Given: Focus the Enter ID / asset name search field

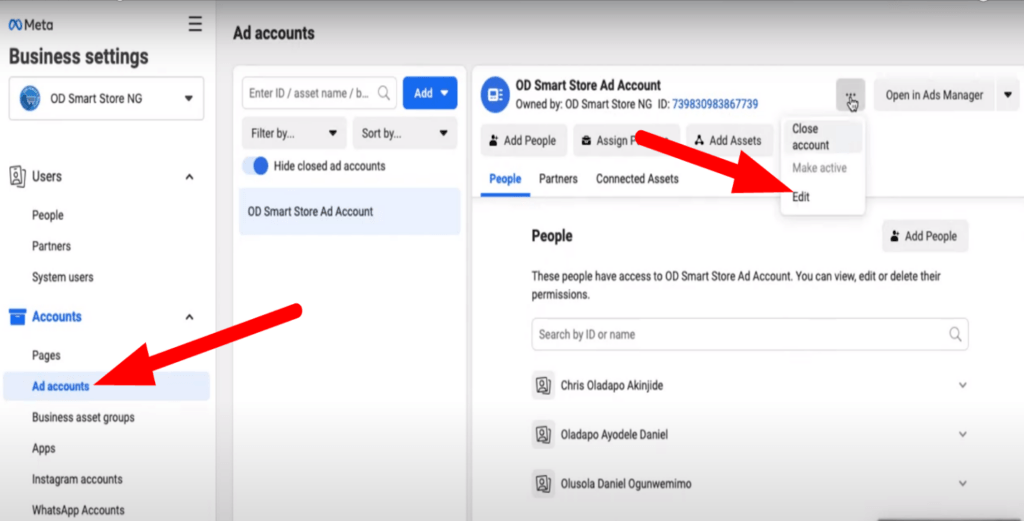Looking at the screenshot, I should tap(319, 93).
